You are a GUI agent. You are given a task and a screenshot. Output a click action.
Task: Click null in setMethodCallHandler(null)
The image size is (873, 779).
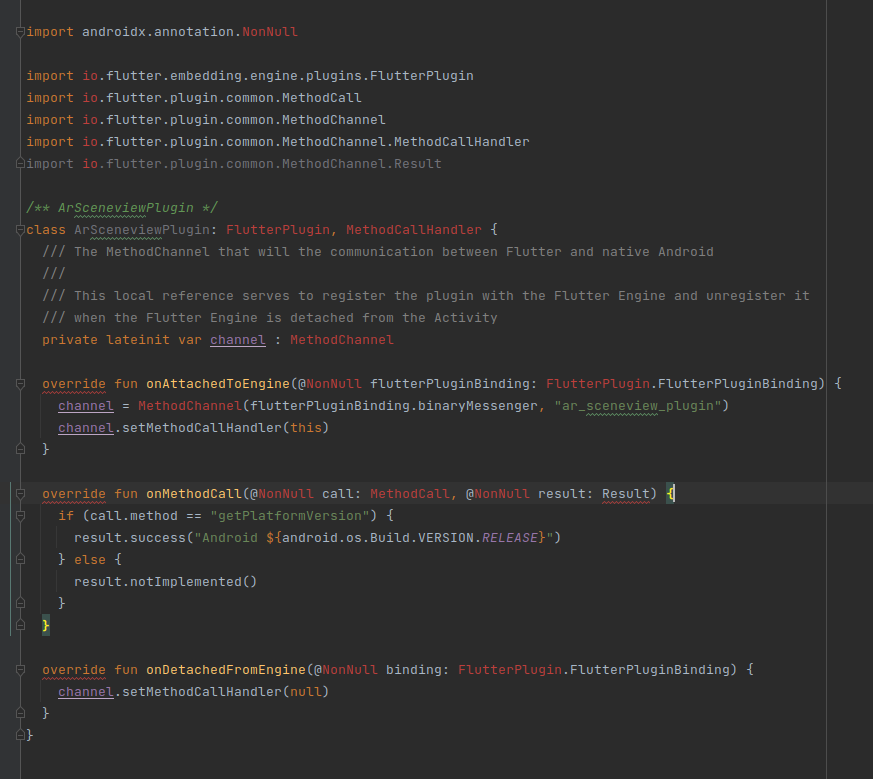pyautogui.click(x=306, y=692)
